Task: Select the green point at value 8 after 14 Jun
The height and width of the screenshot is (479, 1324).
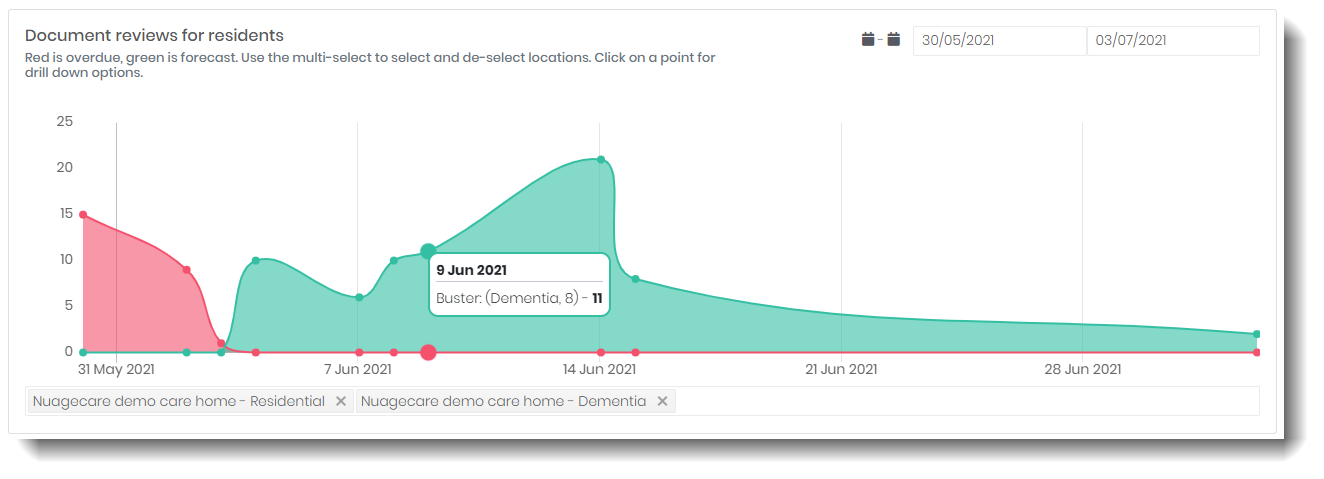Action: (635, 279)
